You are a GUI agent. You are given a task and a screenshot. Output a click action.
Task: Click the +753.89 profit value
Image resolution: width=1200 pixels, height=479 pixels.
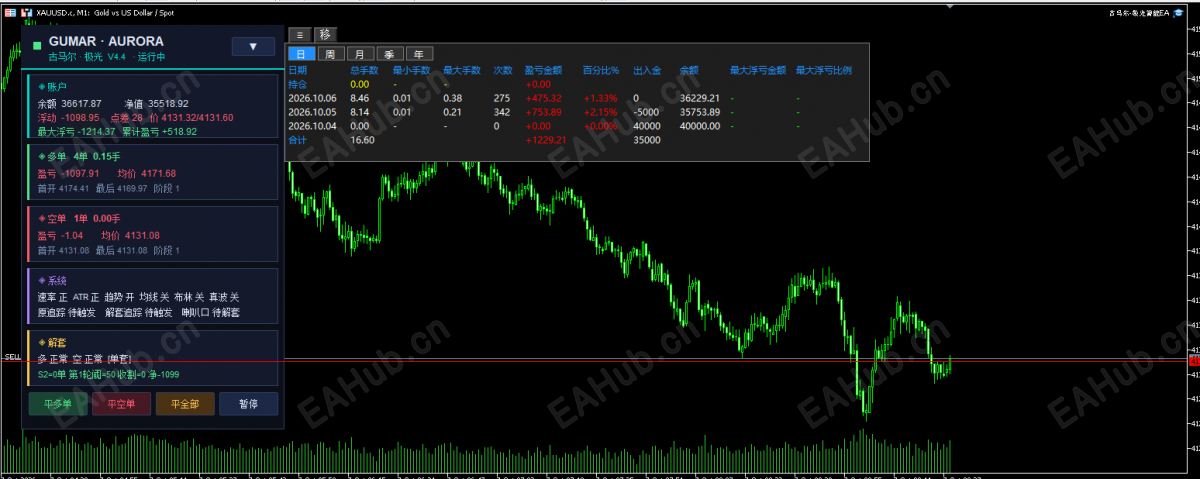coord(543,112)
